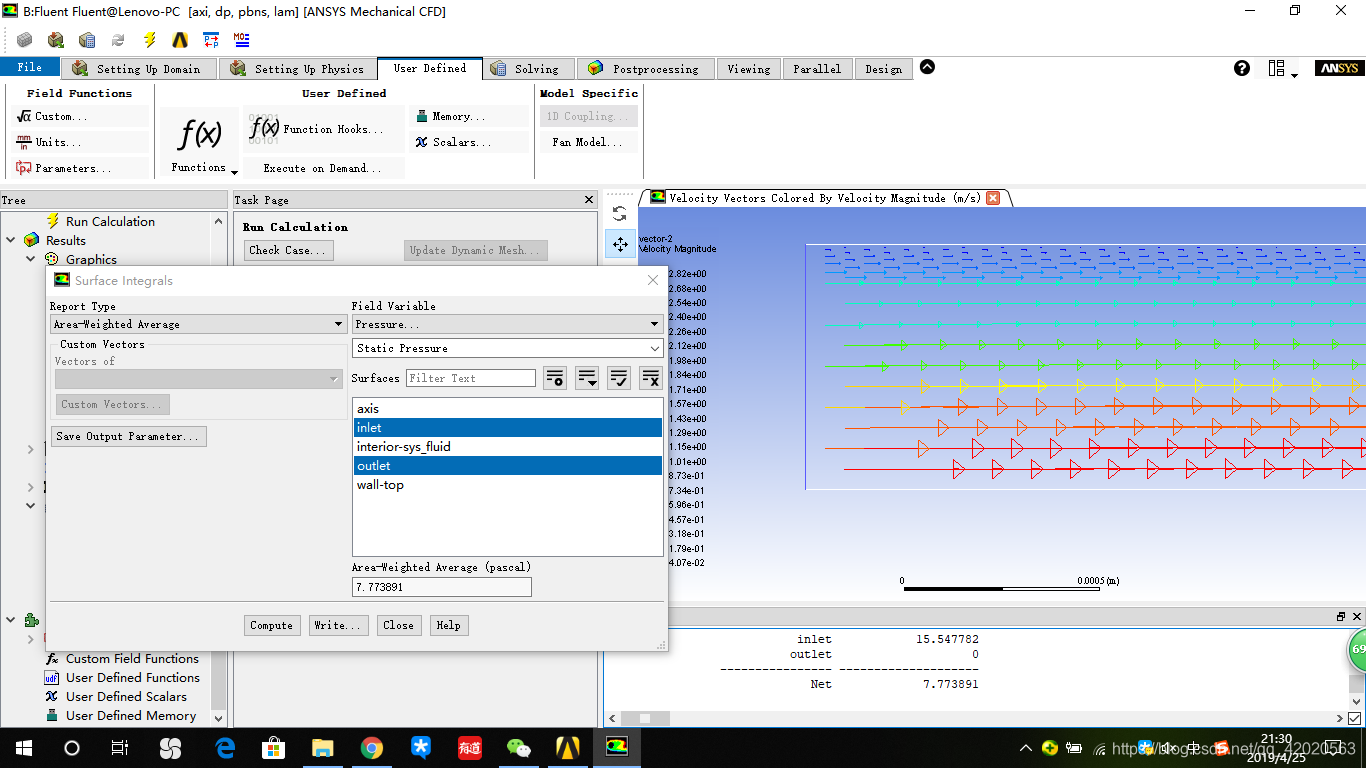The width and height of the screenshot is (1366, 768).
Task: Open WeChat from the Windows taskbar
Action: pyautogui.click(x=519, y=747)
